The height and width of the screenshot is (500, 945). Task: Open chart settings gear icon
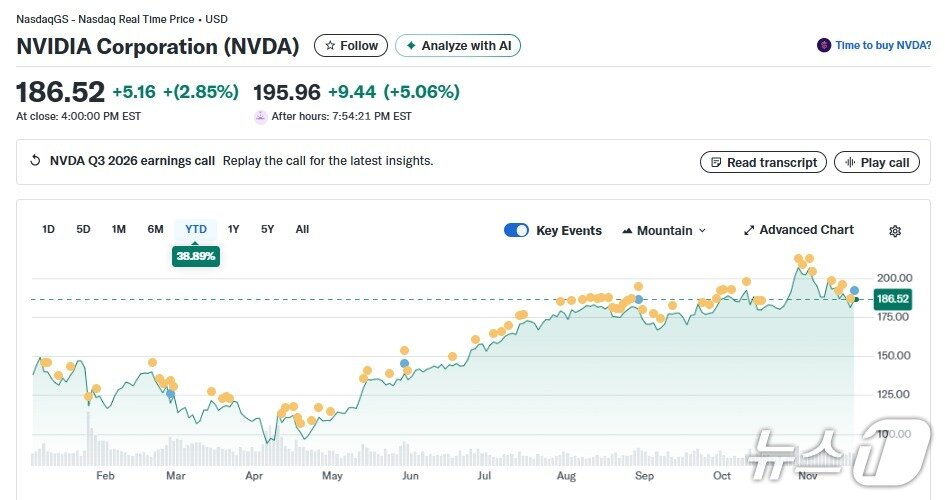pyautogui.click(x=895, y=231)
